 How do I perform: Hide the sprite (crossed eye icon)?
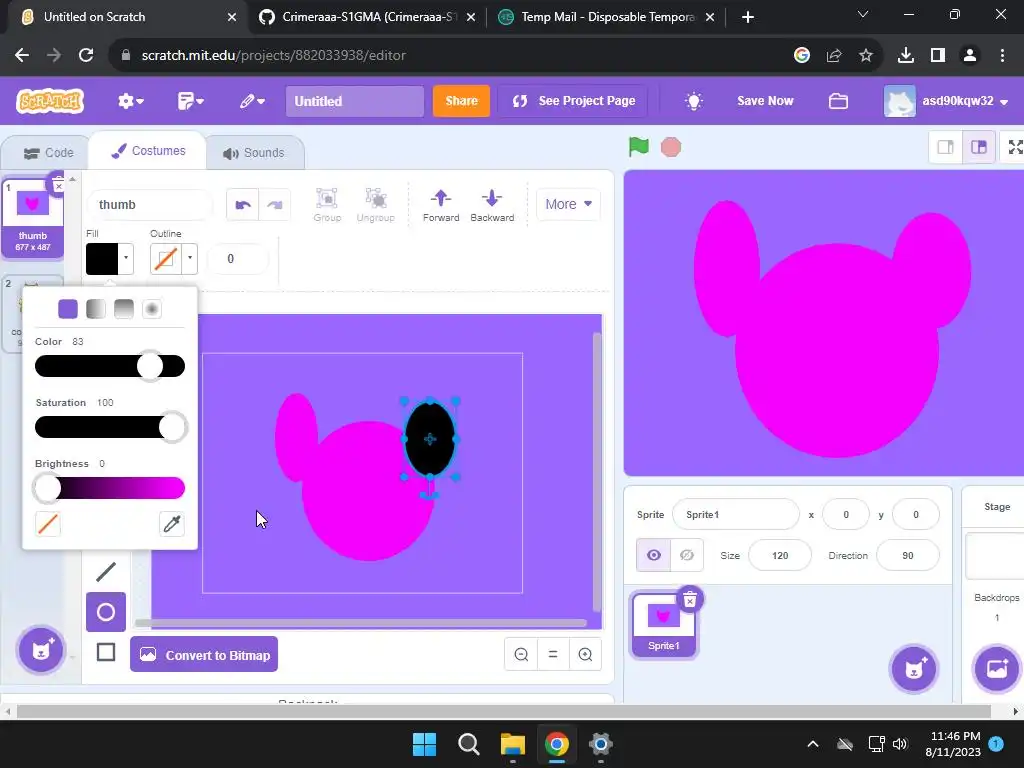686,555
